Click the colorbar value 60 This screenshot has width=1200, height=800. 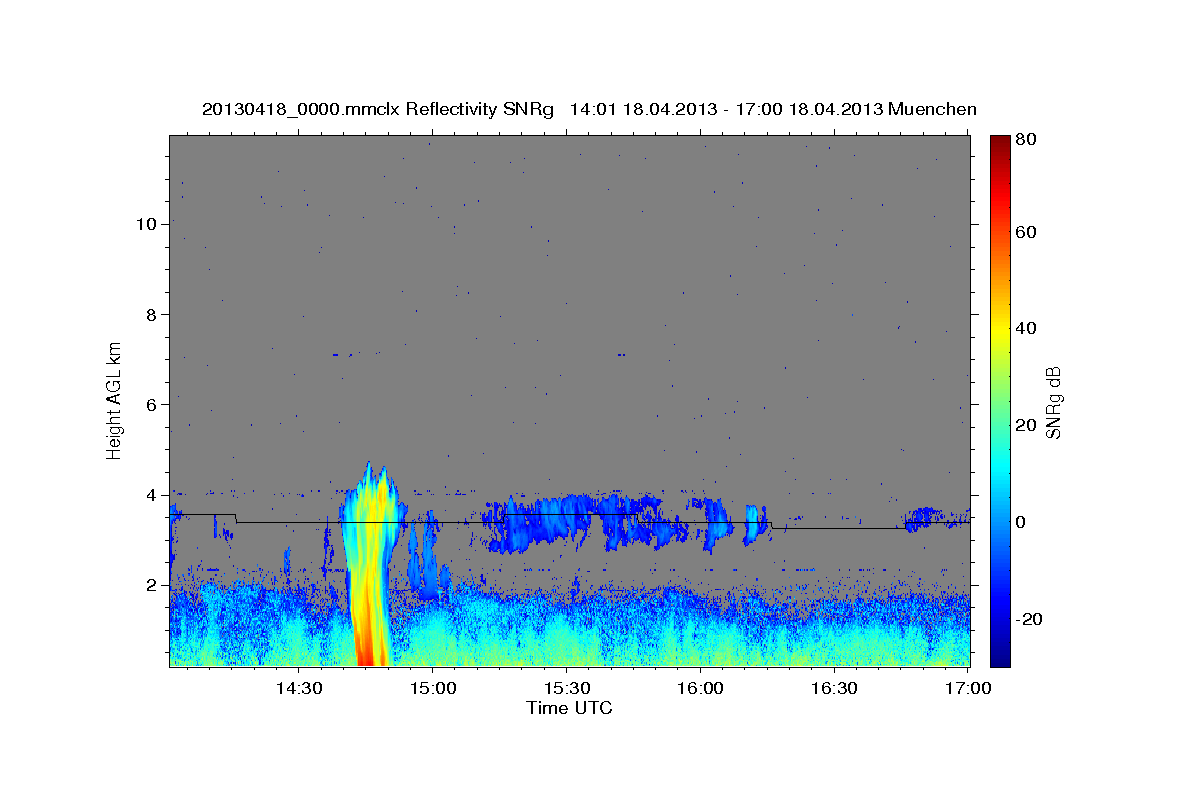pyautogui.click(x=1026, y=232)
